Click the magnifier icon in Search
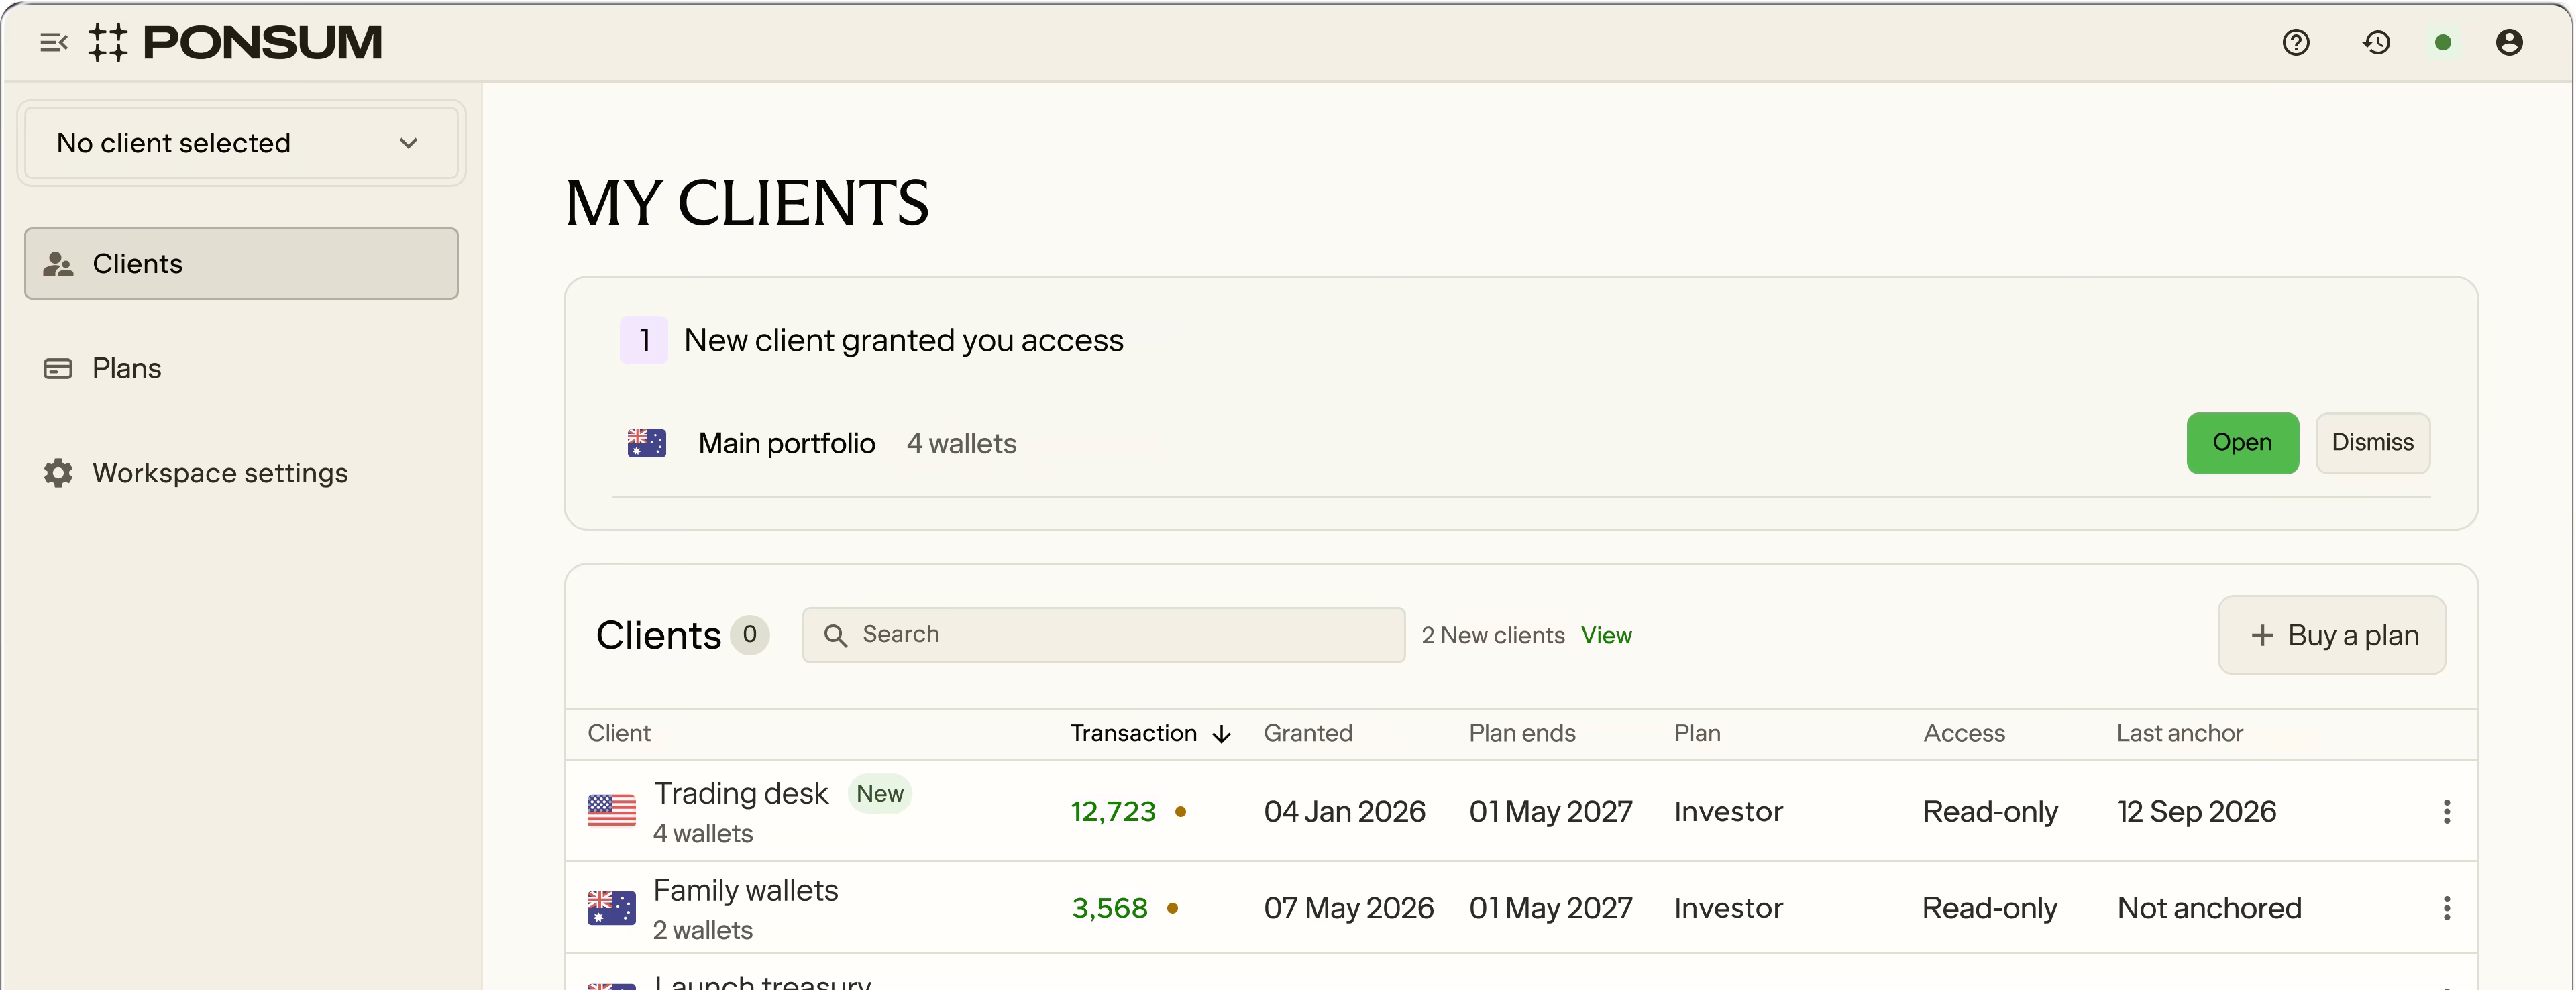This screenshot has width=2576, height=990. [835, 635]
